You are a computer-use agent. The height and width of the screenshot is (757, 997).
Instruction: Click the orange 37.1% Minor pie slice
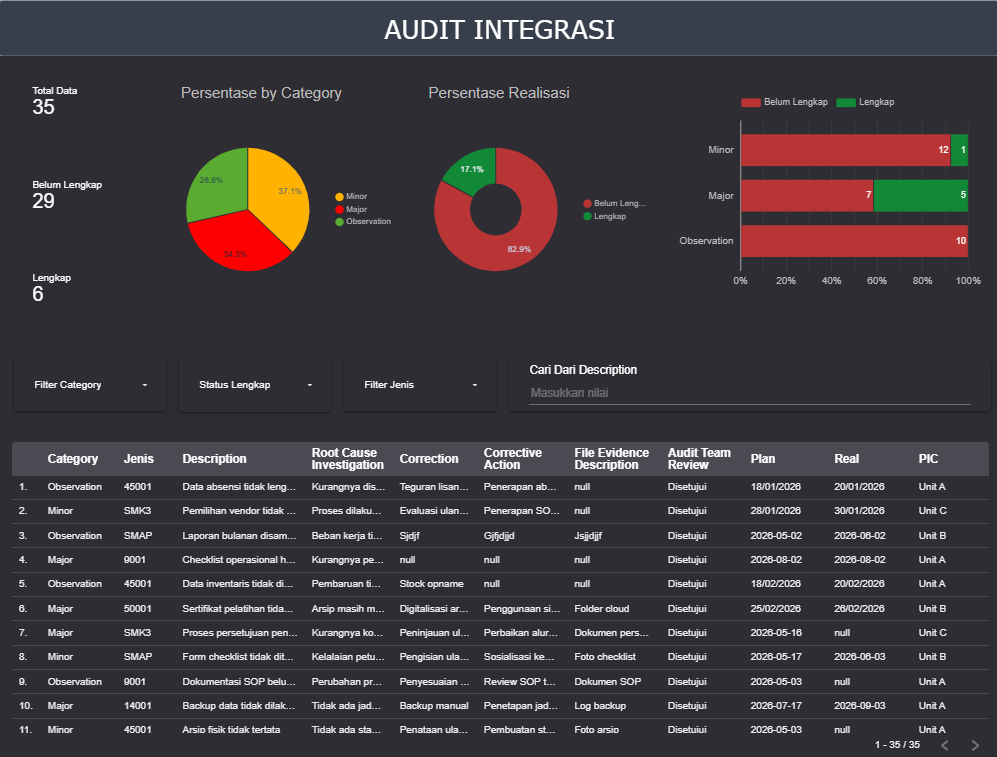(277, 197)
